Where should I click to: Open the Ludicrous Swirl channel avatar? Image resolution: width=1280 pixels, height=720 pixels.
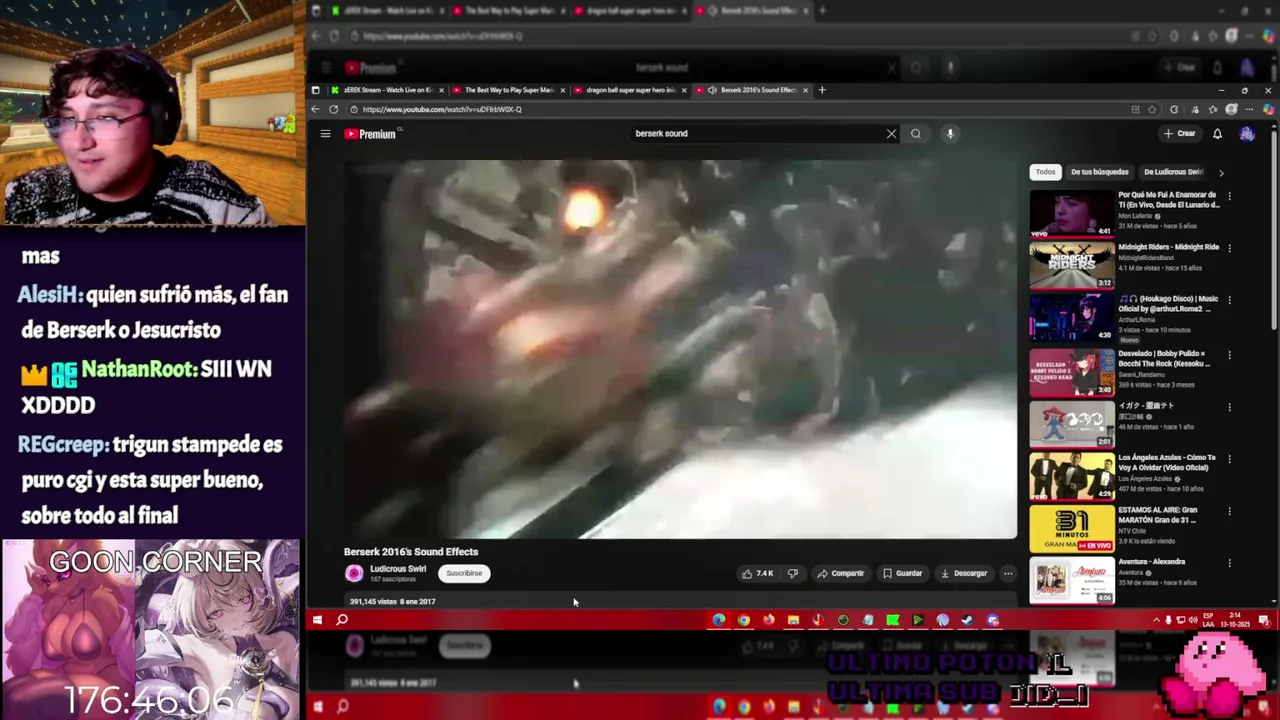[x=354, y=573]
